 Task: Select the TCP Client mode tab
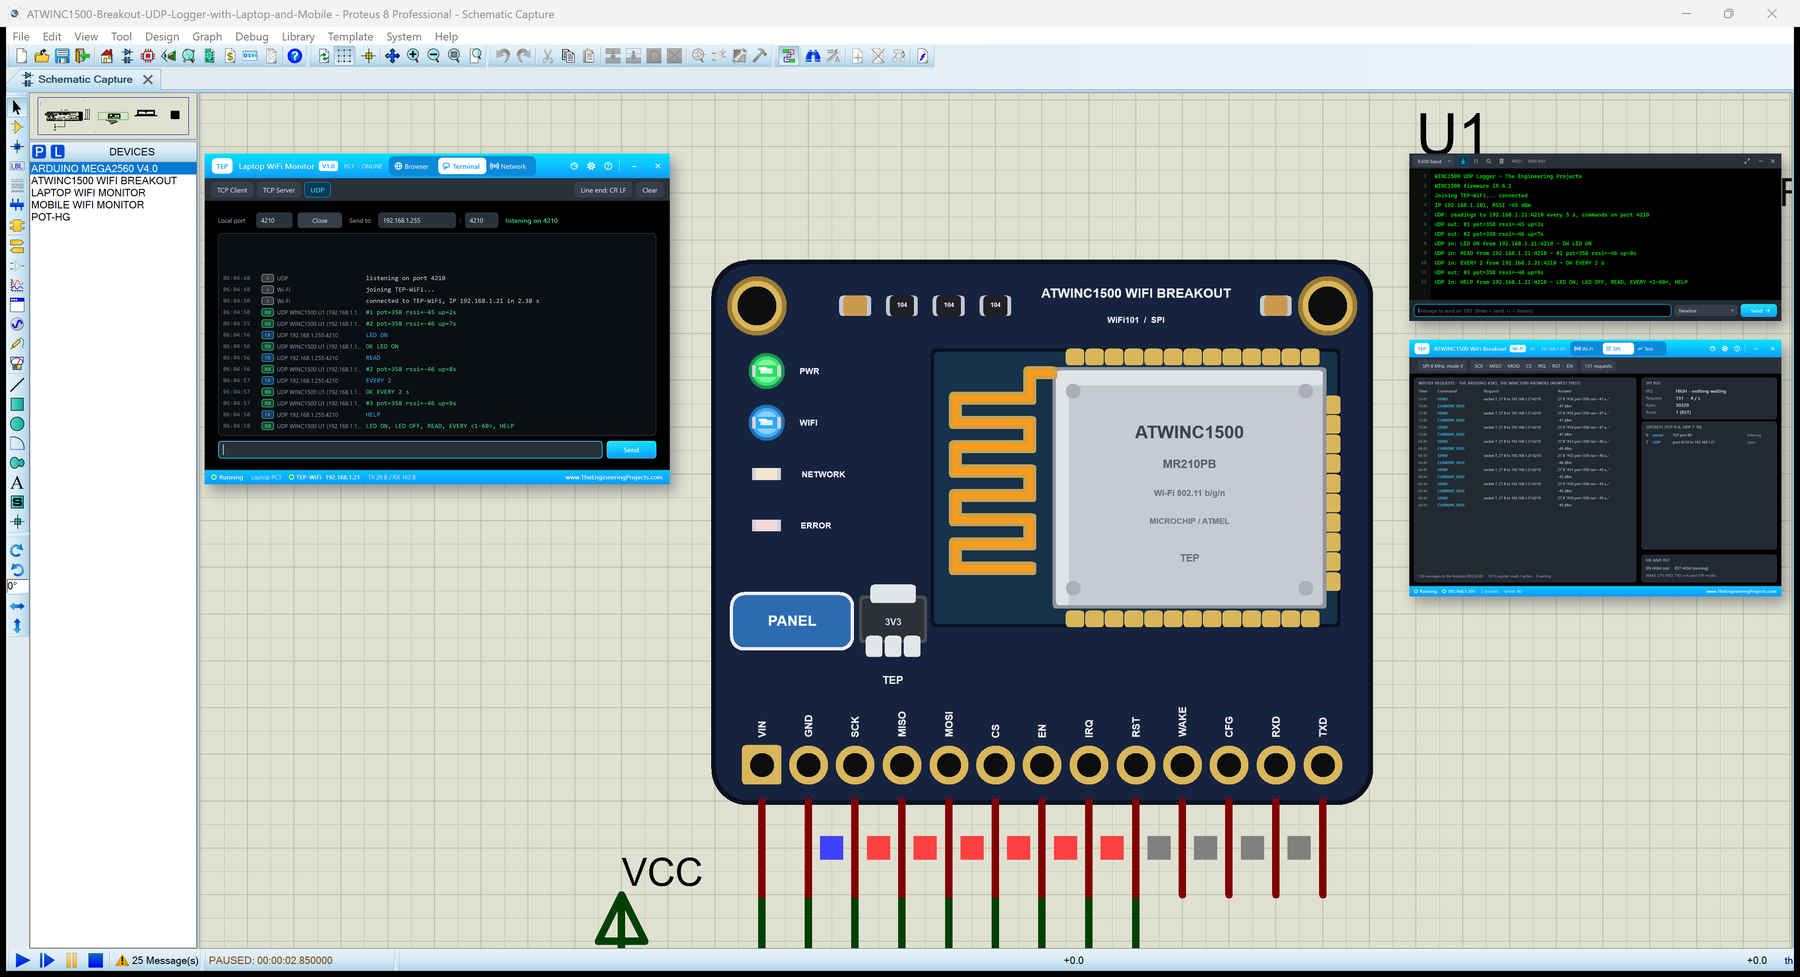coord(232,190)
